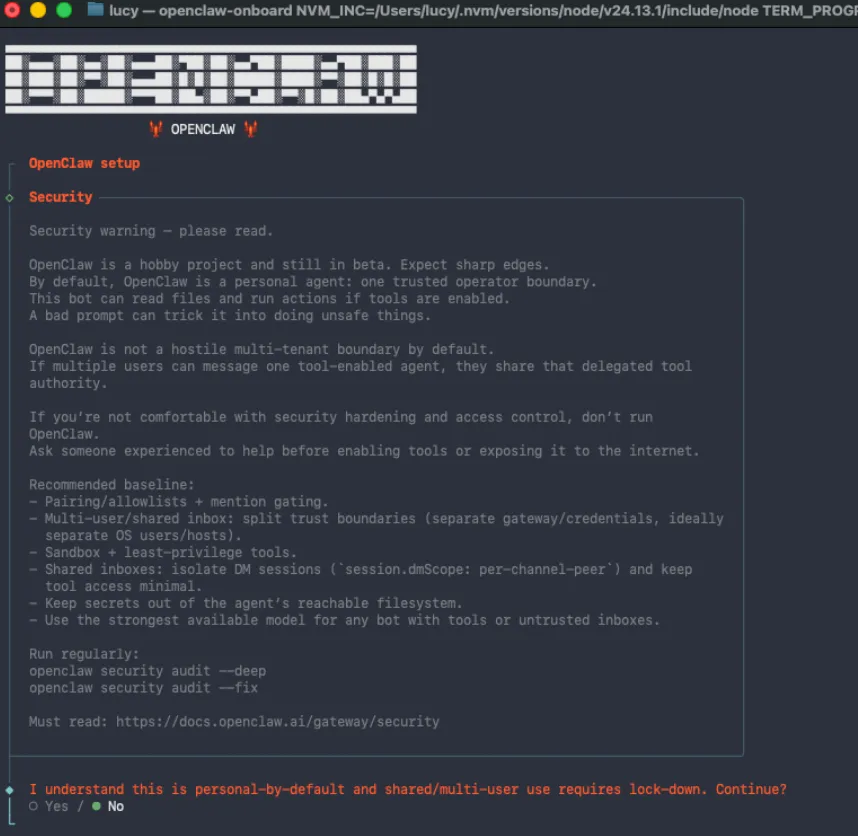Click the OPENCLAW ASCII art banner
The height and width of the screenshot is (836, 858).
210,79
